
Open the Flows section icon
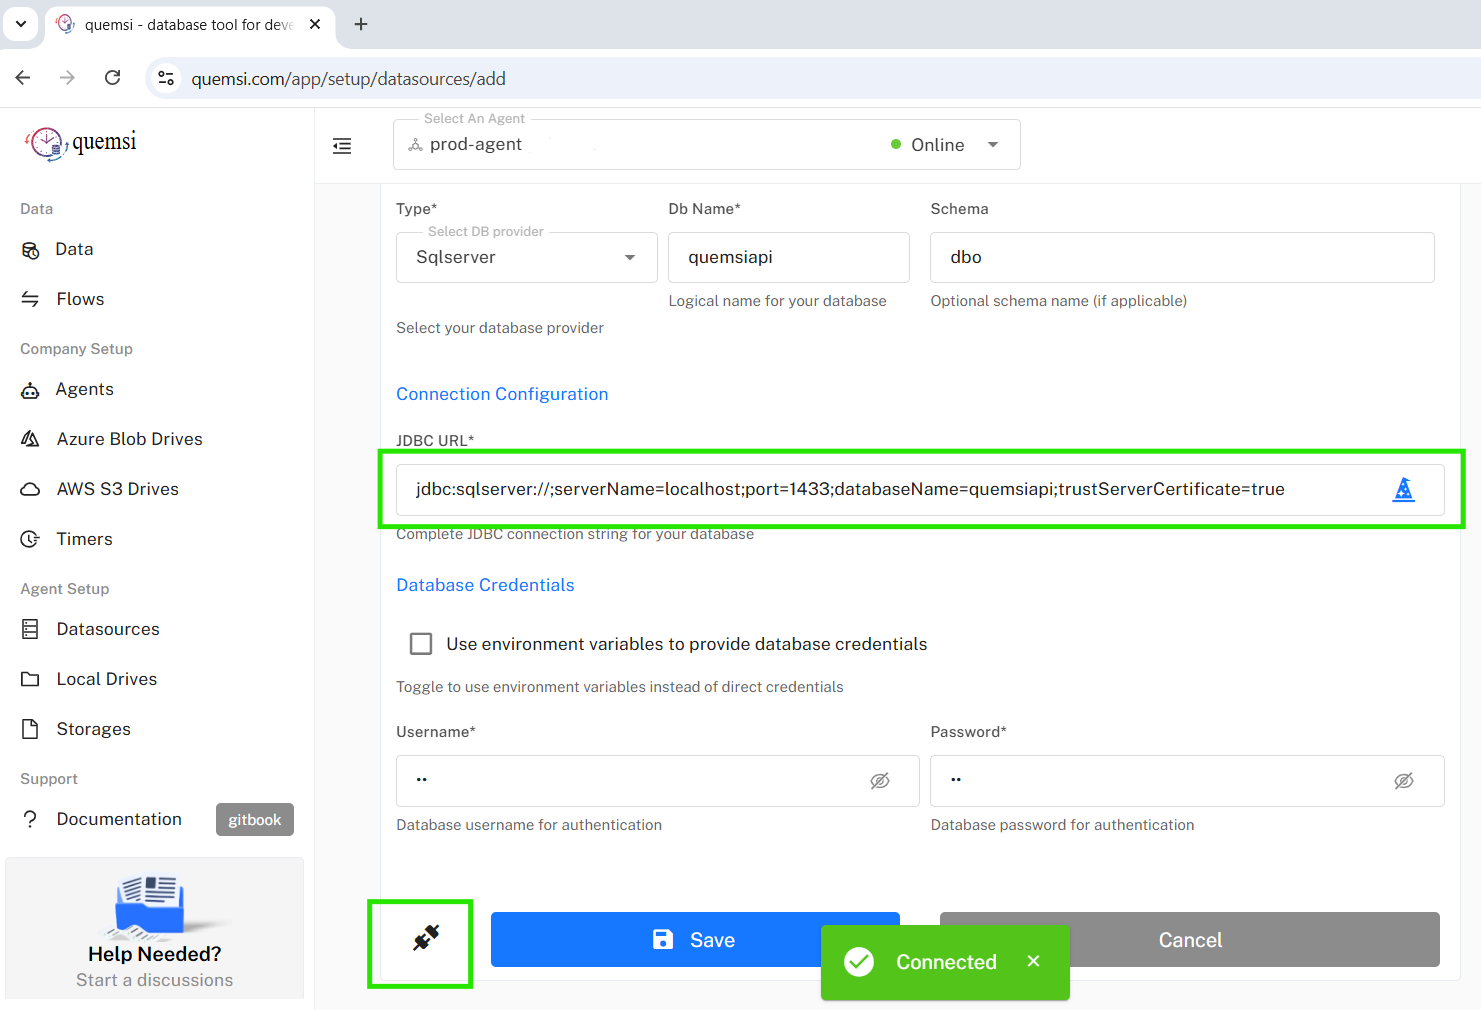[x=31, y=298]
